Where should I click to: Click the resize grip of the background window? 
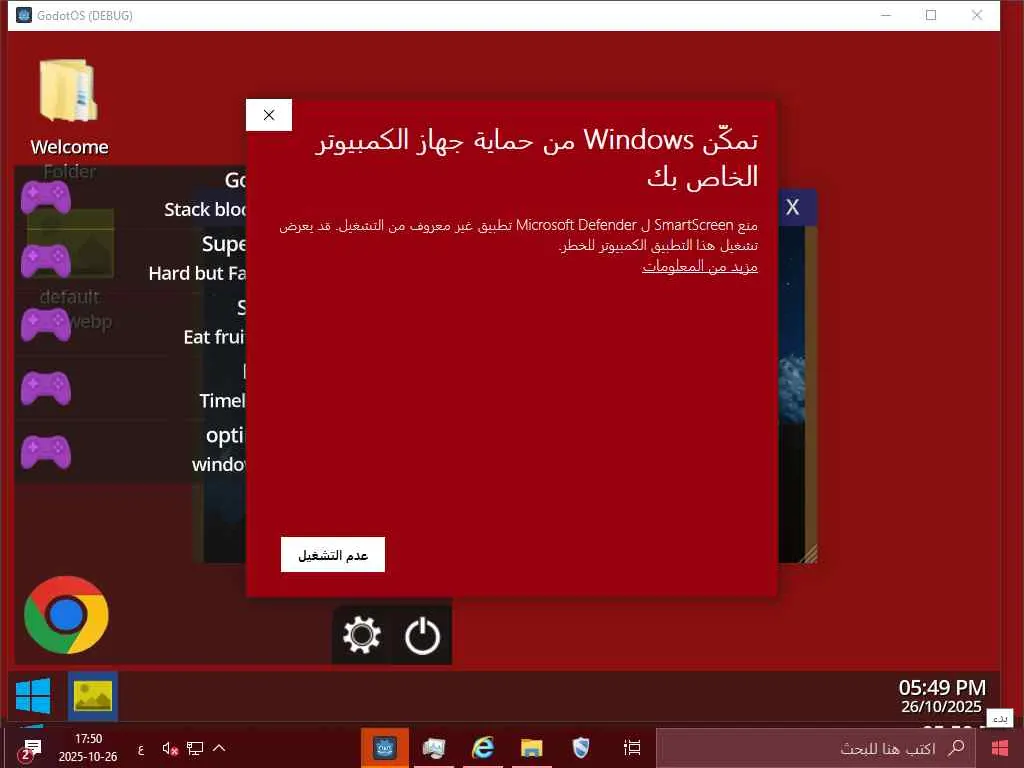[810, 554]
